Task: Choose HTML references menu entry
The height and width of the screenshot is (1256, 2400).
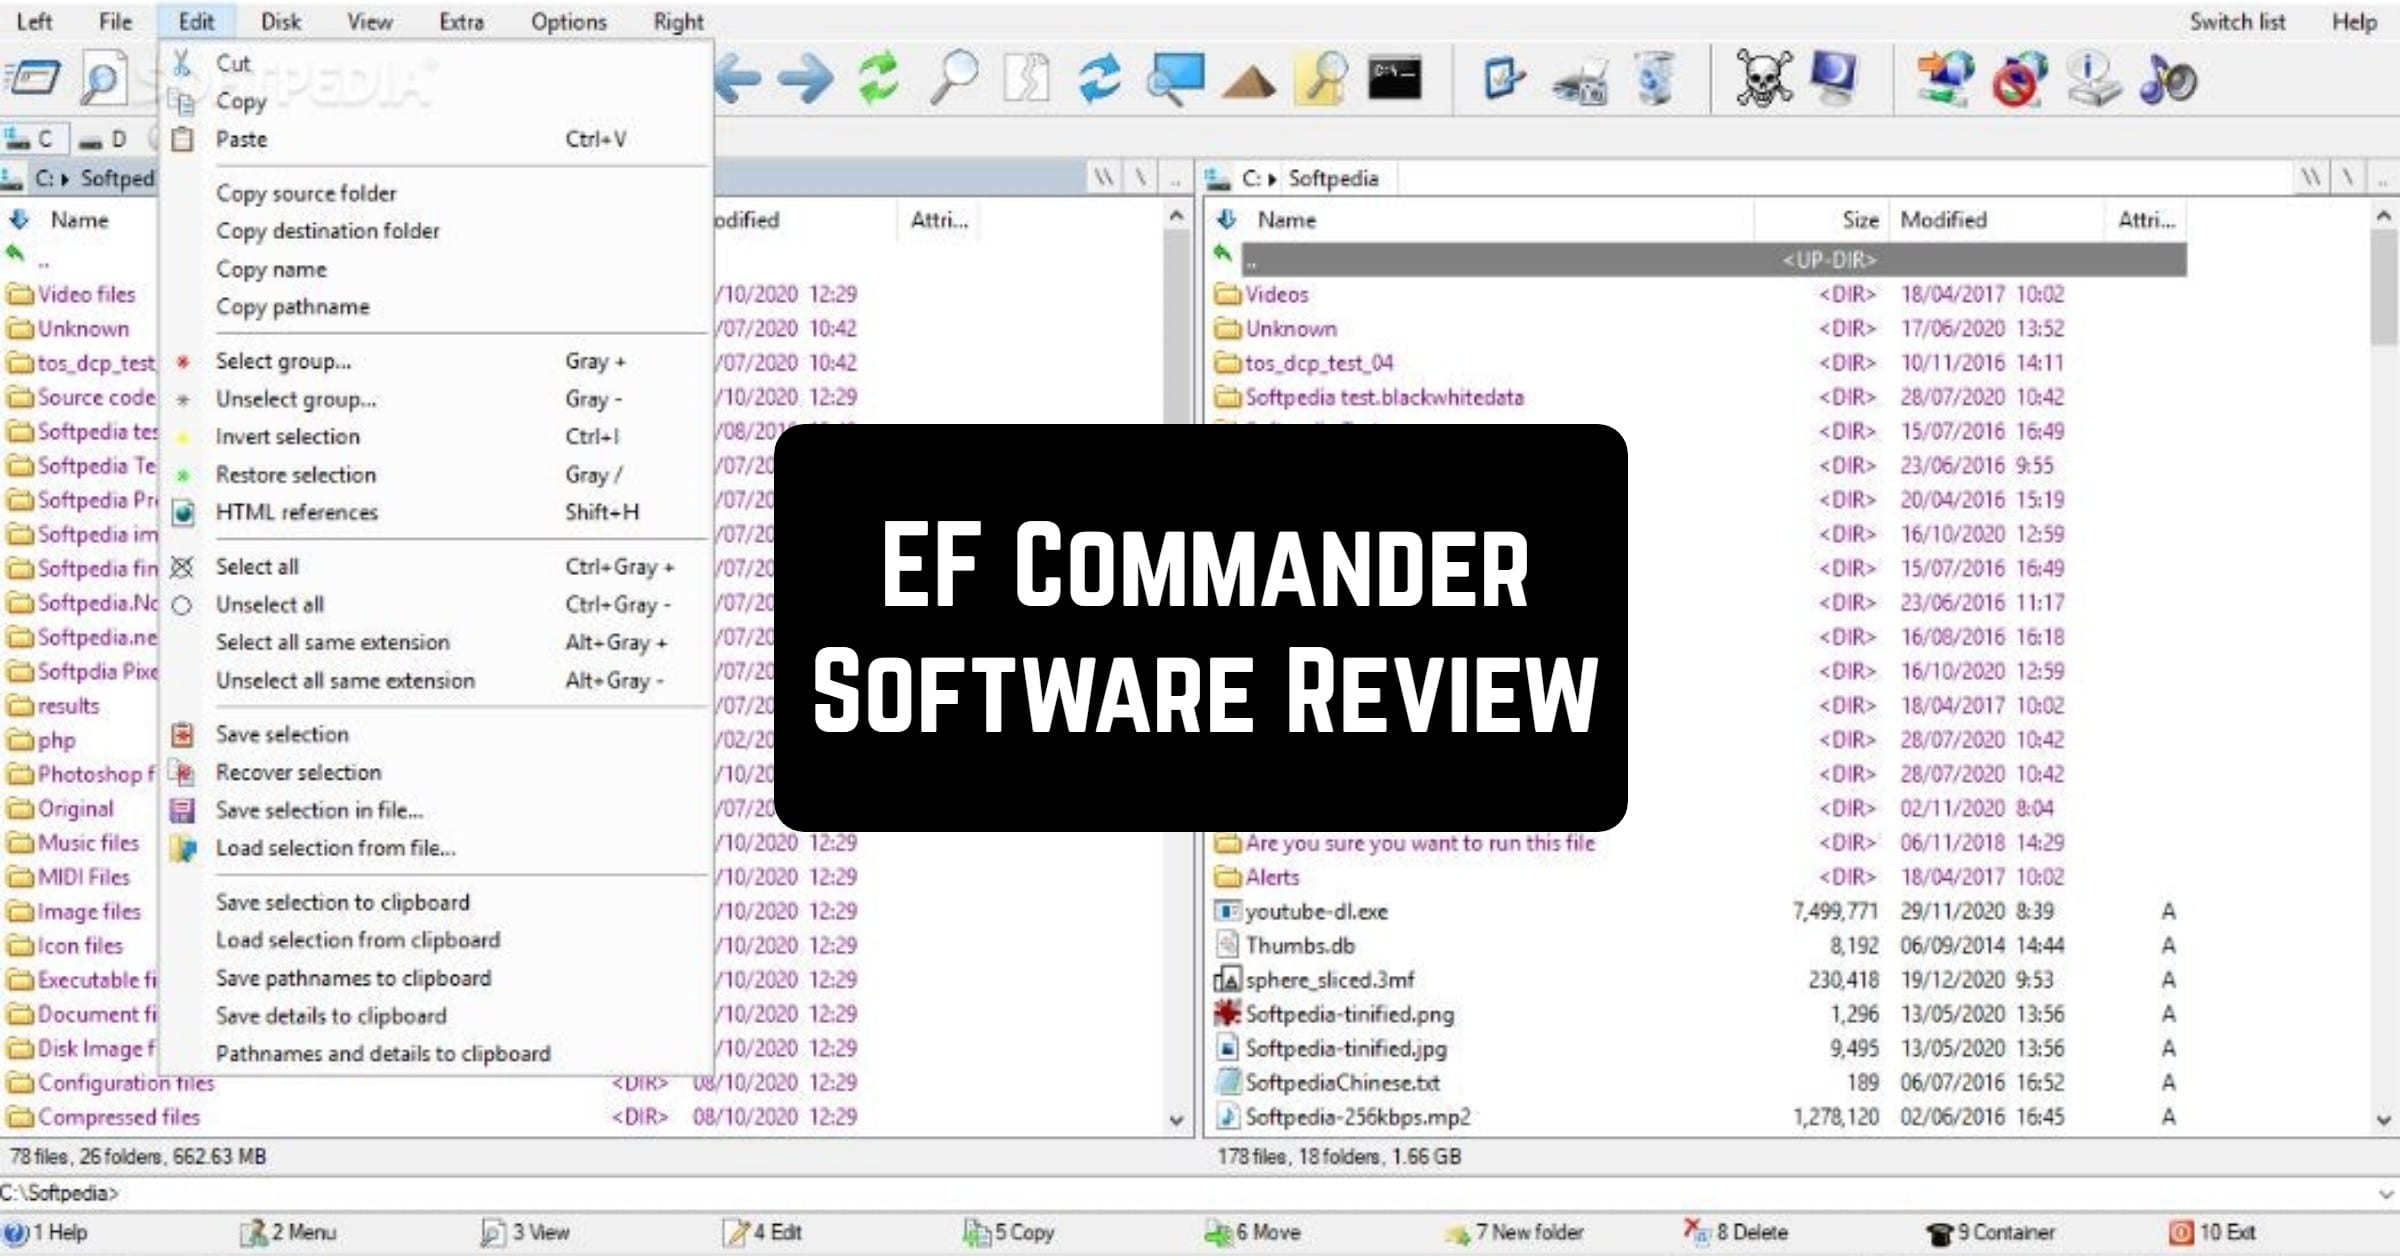Action: [436, 512]
